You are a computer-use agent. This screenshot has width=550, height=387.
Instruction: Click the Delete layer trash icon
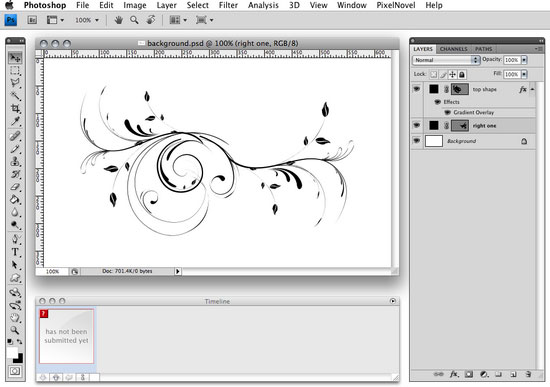click(528, 374)
